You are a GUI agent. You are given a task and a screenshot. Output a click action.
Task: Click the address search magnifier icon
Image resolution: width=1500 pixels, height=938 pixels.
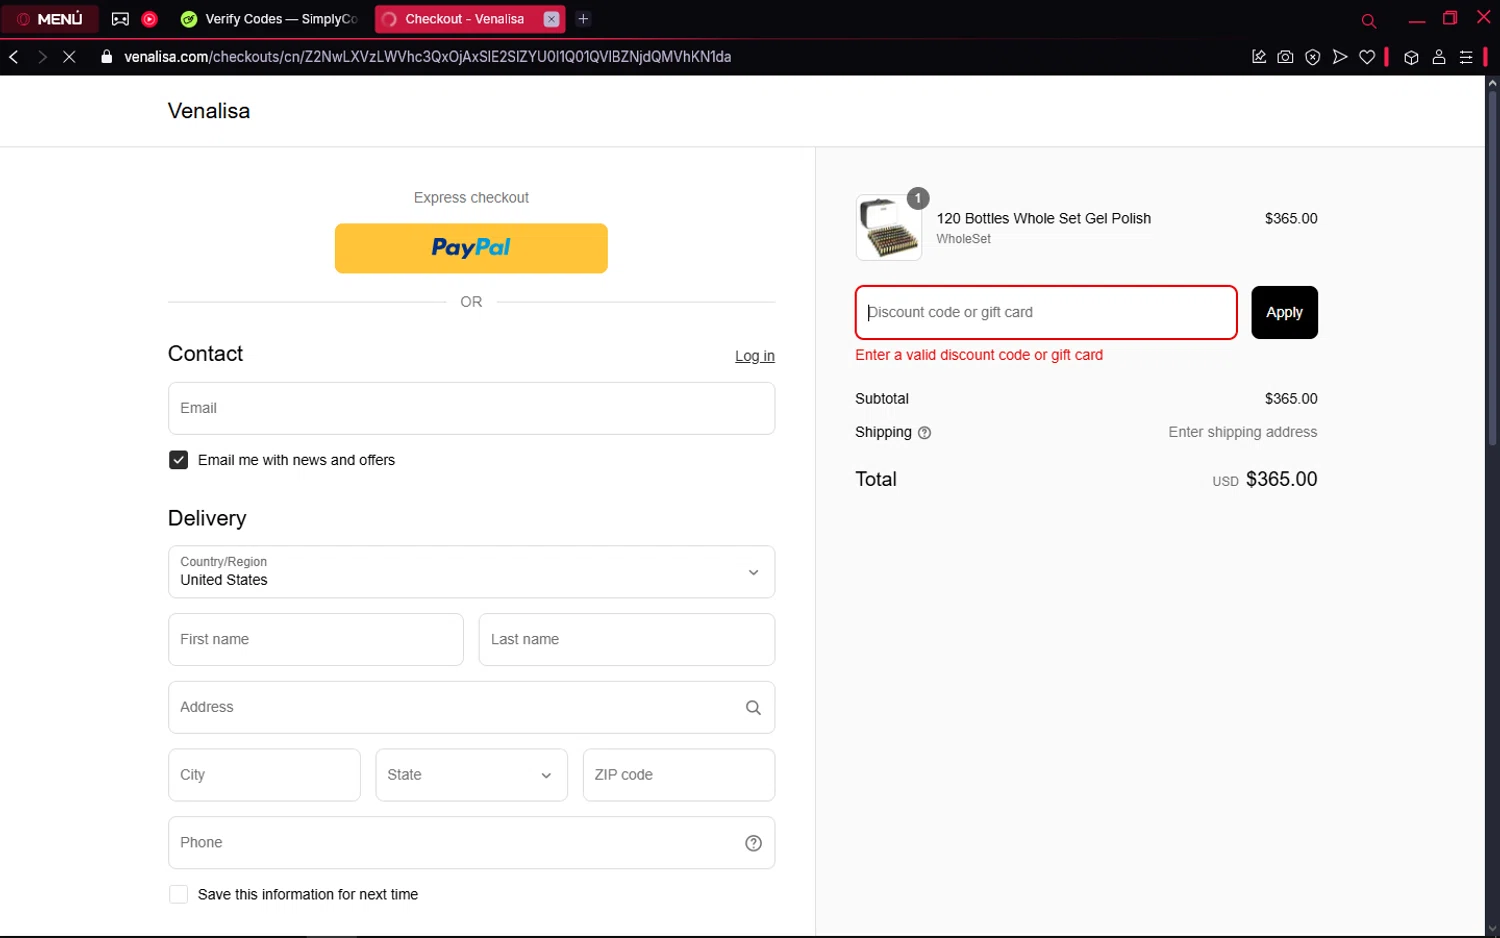click(753, 708)
